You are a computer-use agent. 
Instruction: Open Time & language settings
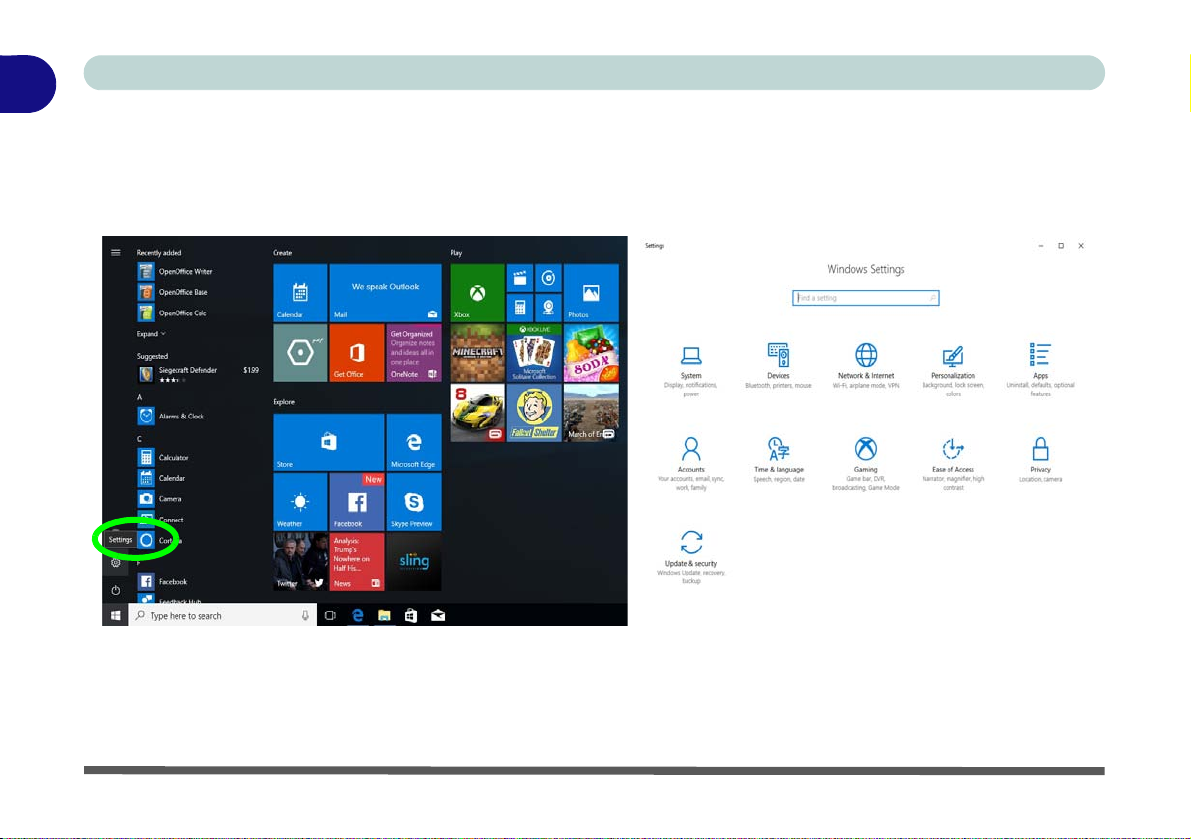click(778, 459)
